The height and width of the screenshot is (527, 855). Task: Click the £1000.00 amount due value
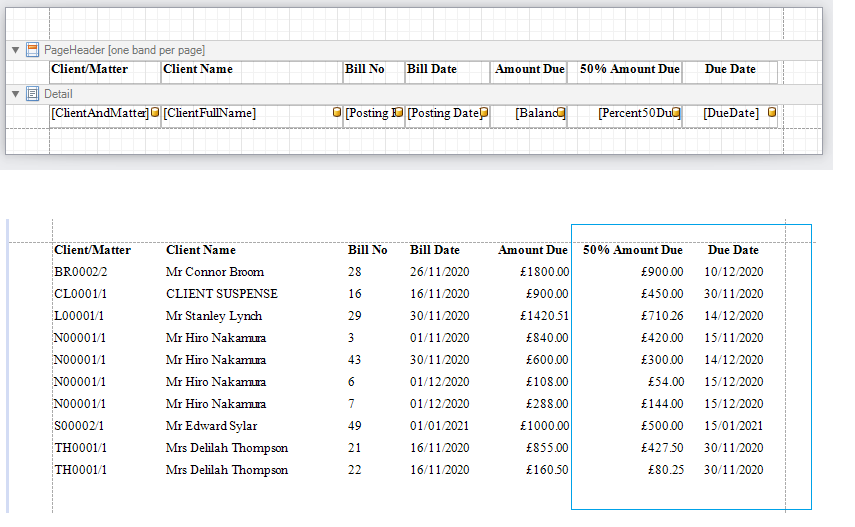(545, 426)
